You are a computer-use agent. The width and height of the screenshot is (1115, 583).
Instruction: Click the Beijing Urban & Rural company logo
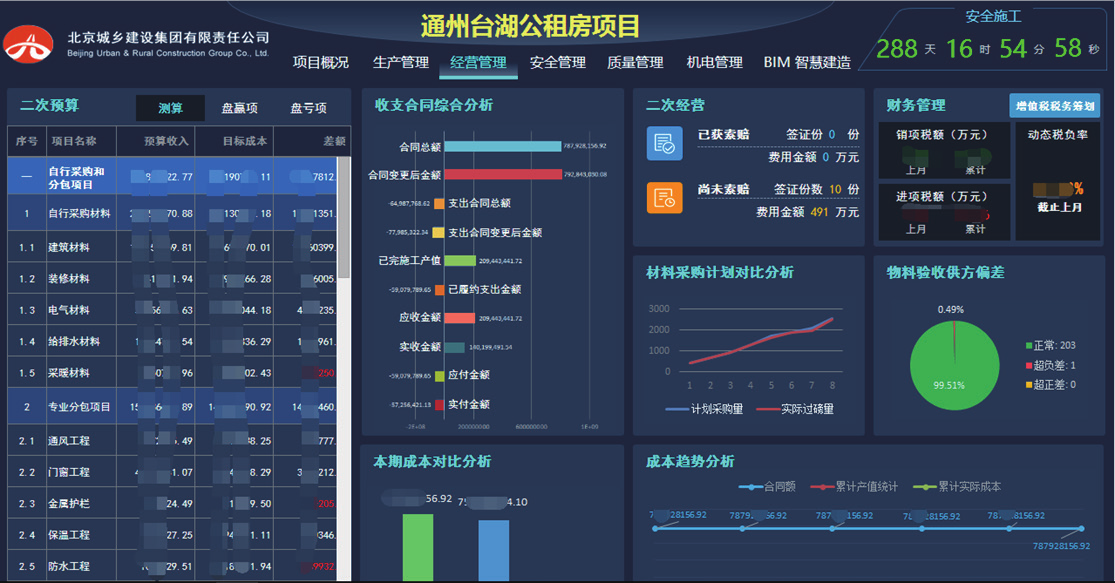pyautogui.click(x=29, y=44)
